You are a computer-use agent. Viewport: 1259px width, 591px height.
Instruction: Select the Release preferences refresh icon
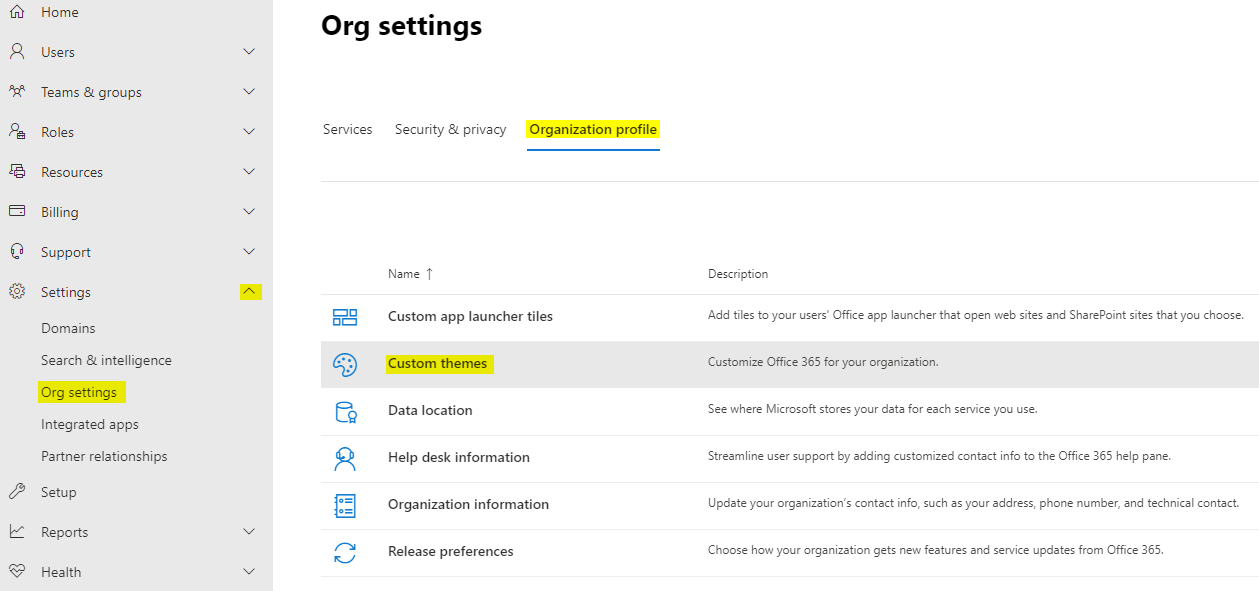coord(345,551)
